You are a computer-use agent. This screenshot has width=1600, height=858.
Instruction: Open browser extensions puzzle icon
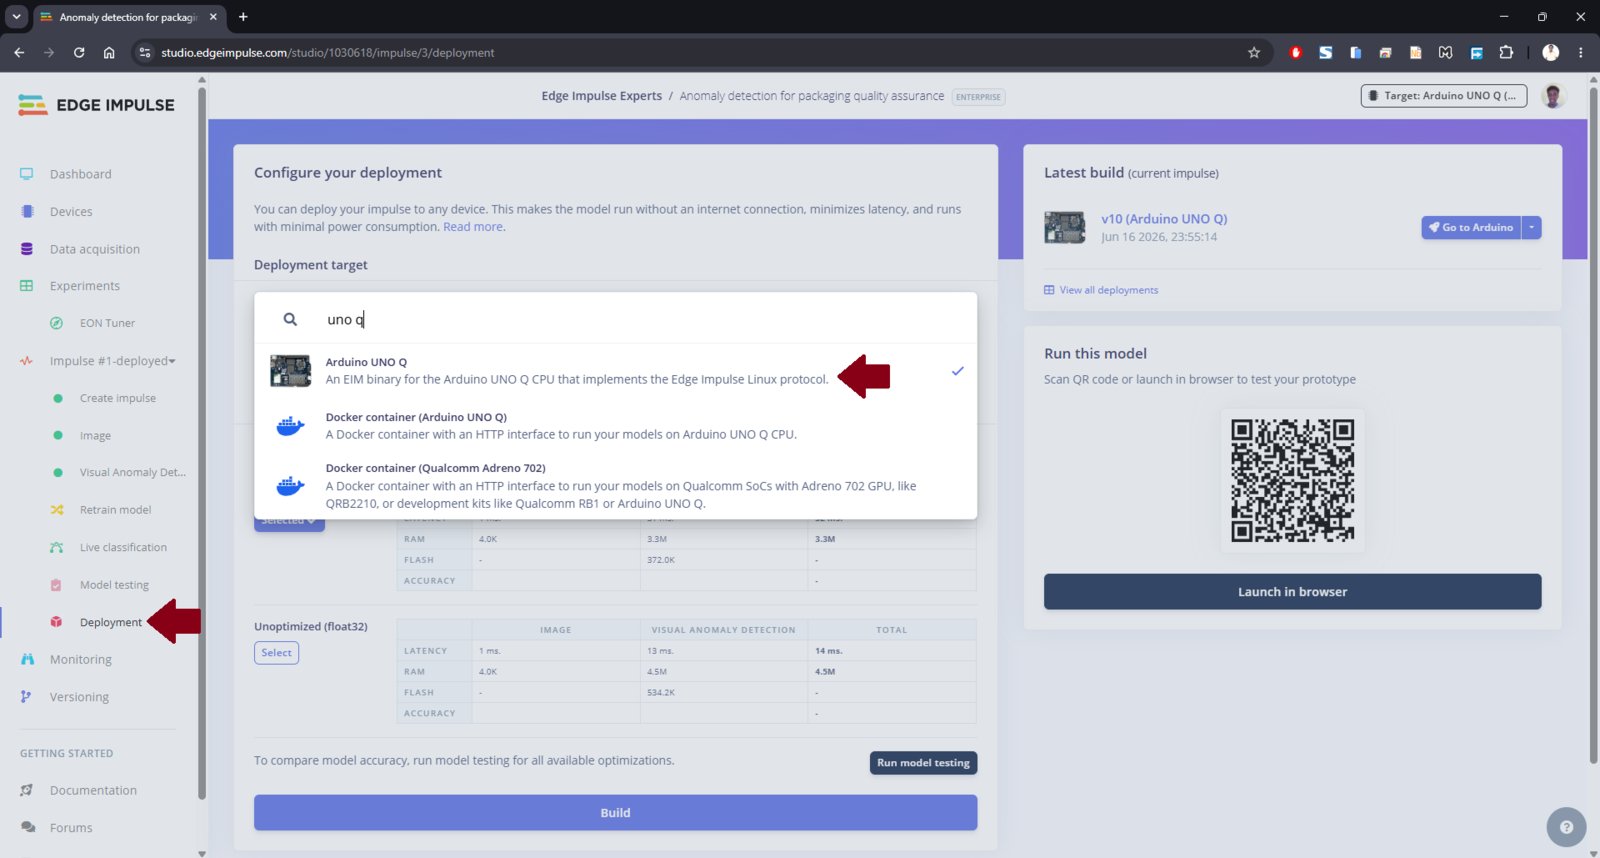(1506, 53)
